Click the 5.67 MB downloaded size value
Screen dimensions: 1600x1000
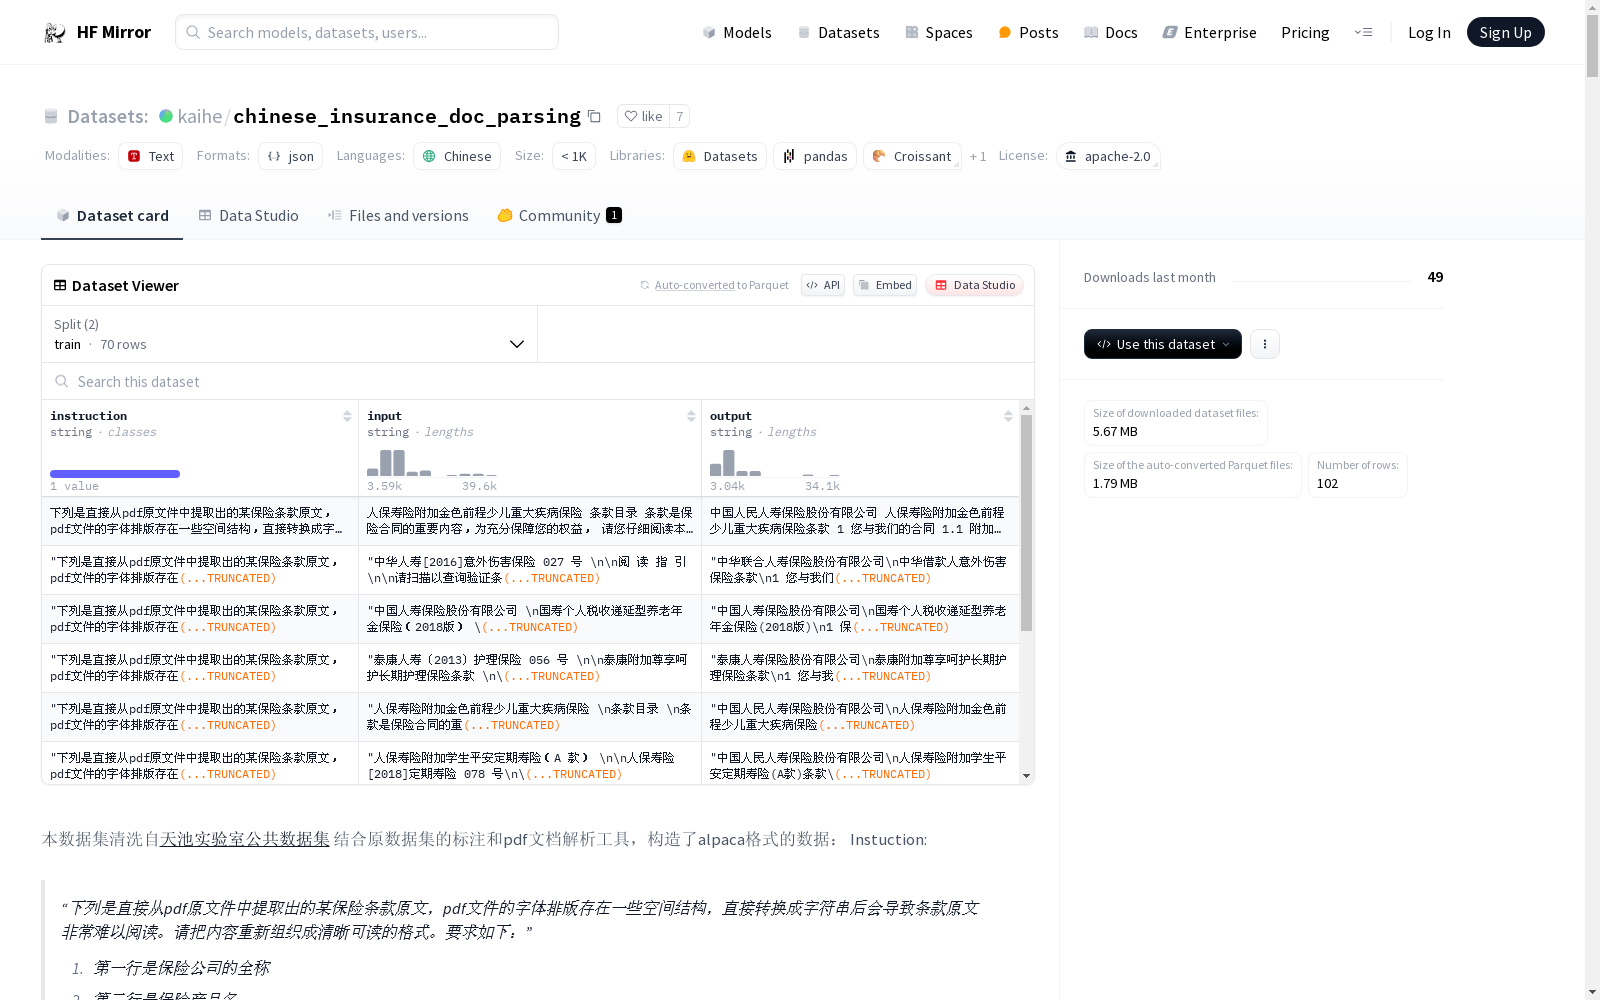pos(1115,432)
